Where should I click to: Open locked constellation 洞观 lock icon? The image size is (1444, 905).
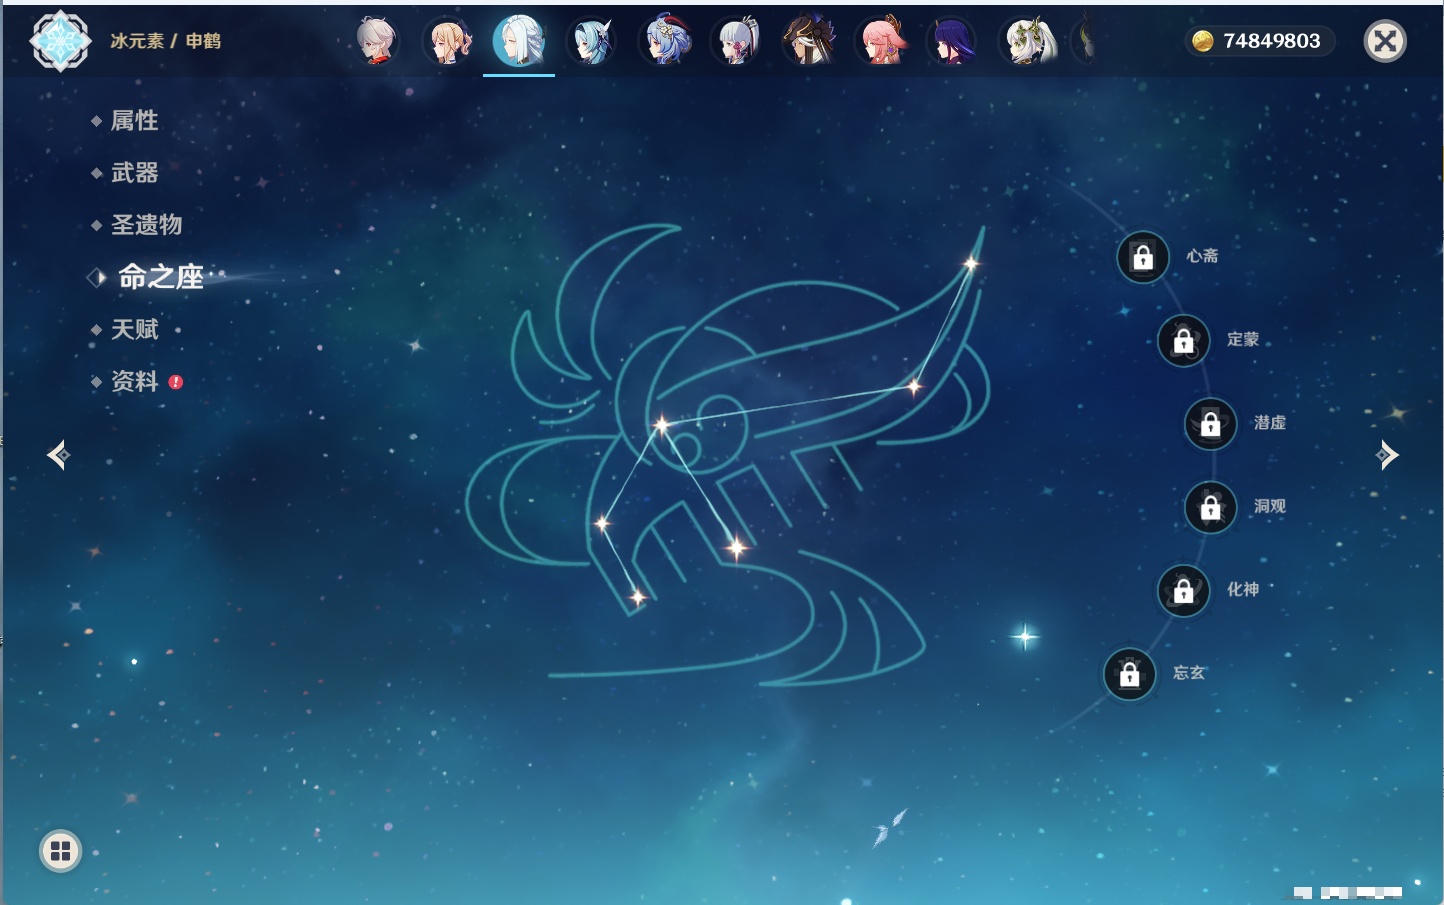click(x=1211, y=508)
